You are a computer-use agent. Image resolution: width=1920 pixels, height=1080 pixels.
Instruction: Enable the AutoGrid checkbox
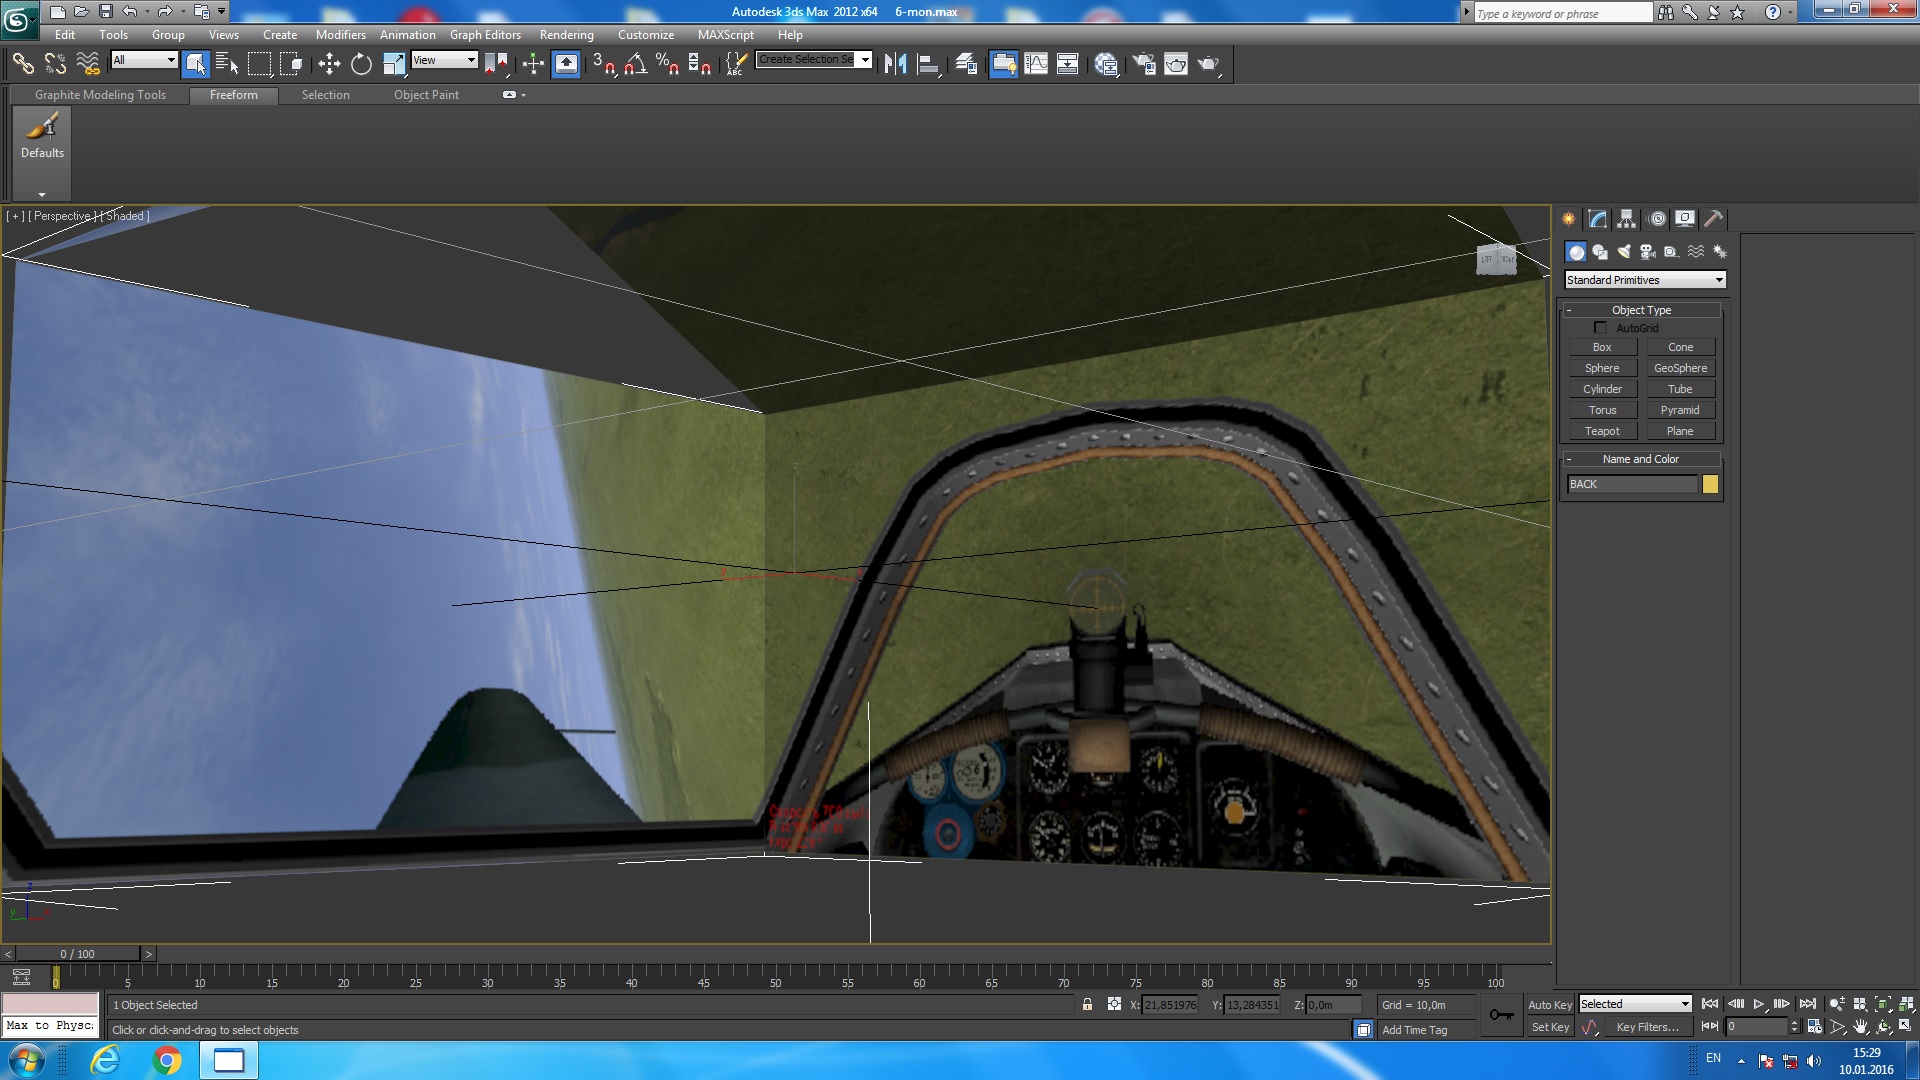point(1600,328)
